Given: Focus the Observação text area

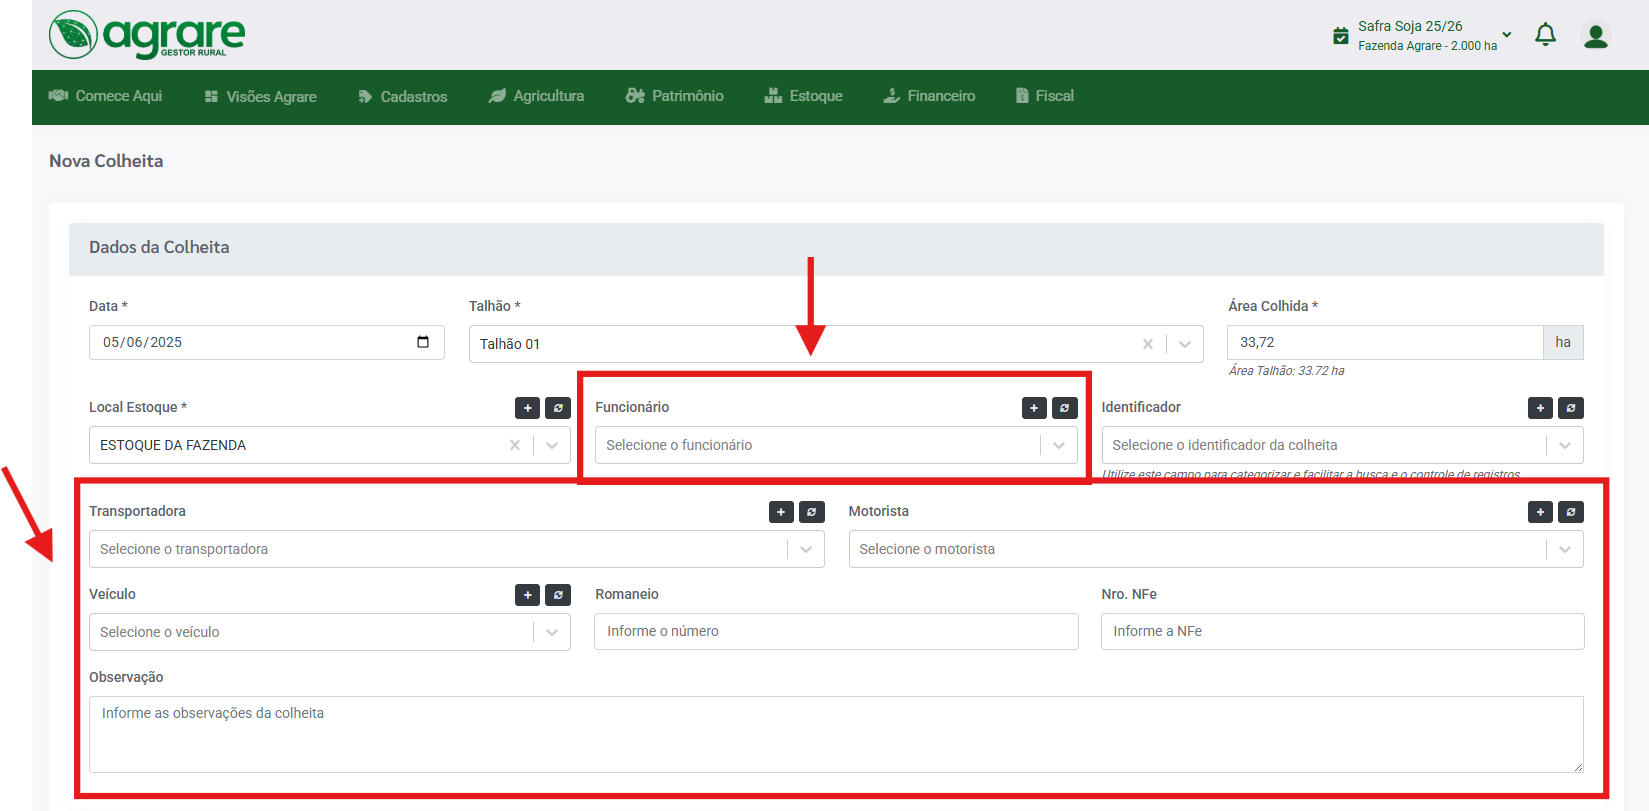Looking at the screenshot, I should coord(836,734).
